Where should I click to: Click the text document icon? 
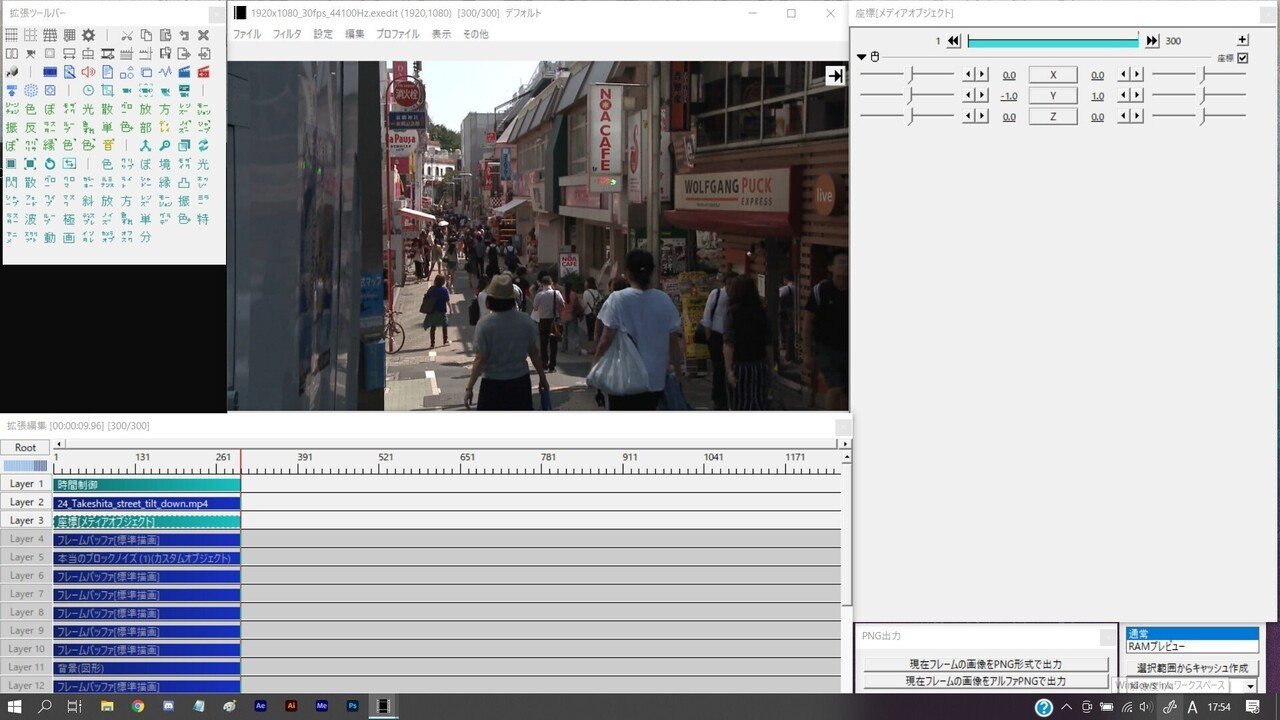tap(108, 71)
